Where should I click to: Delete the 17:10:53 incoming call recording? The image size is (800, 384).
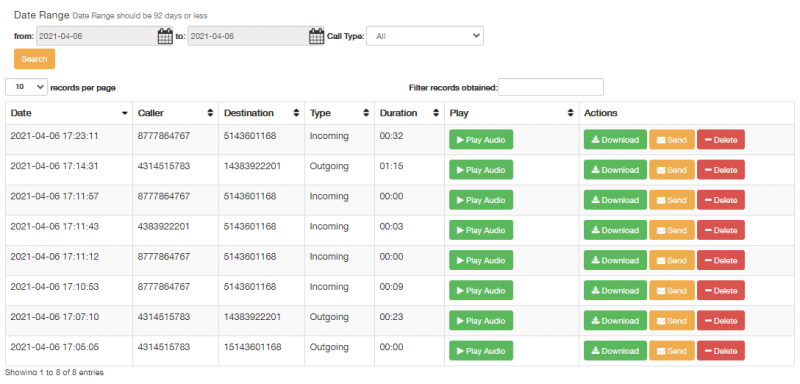tap(721, 291)
